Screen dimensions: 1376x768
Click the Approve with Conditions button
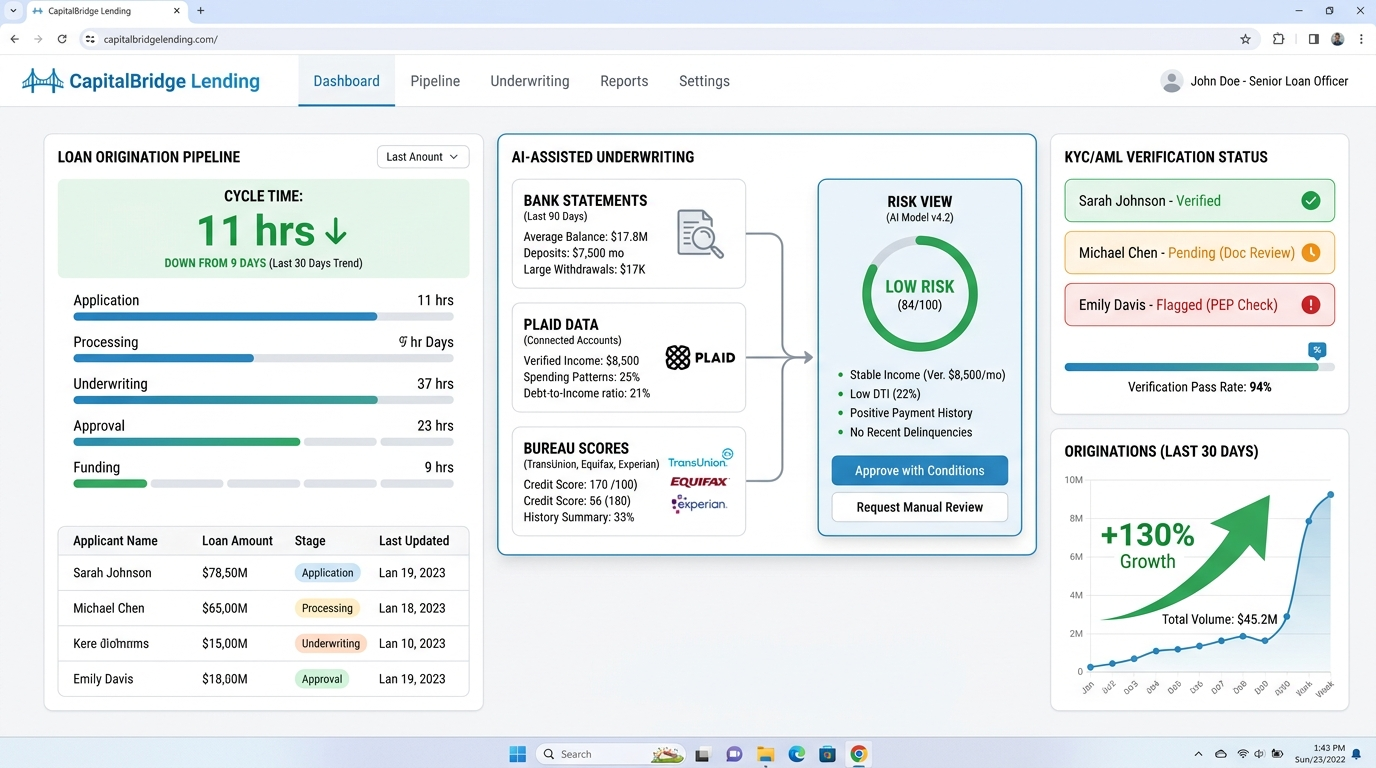pyautogui.click(x=919, y=470)
